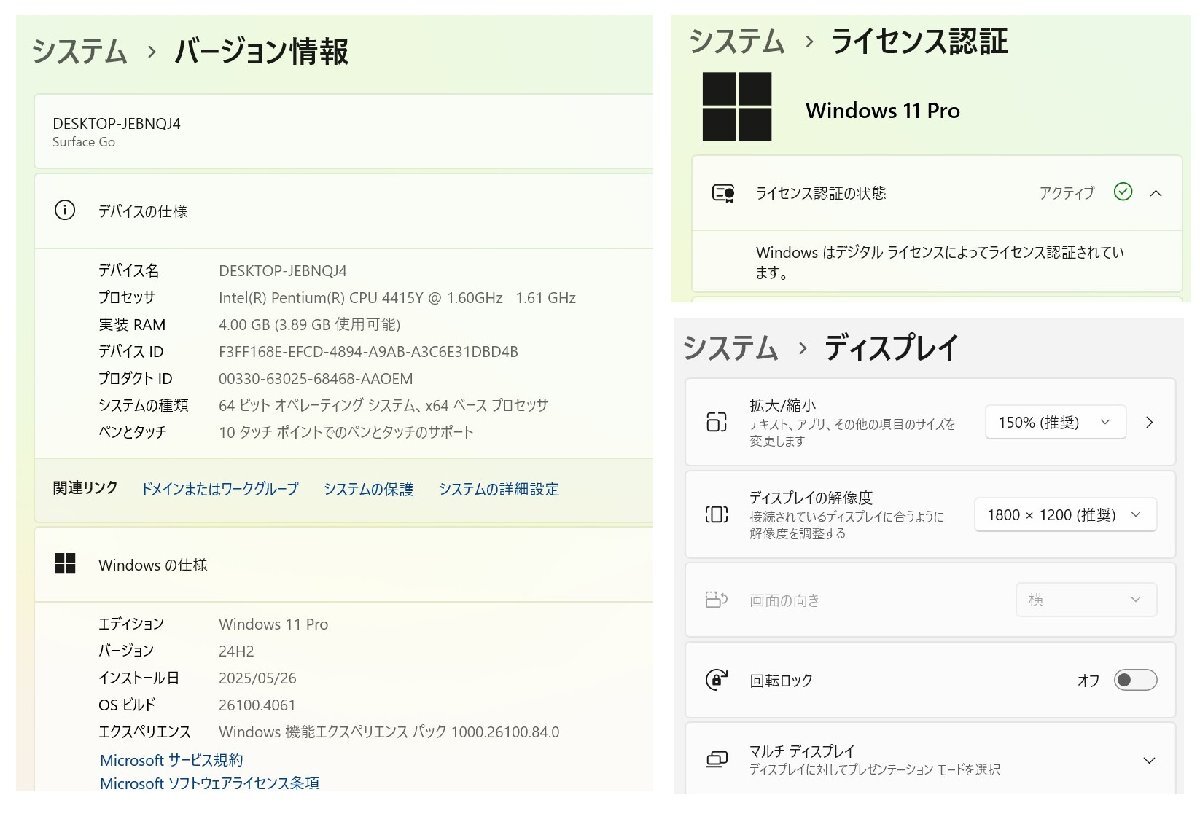Viewport: 1200px width, 819px height.
Task: Go to システム from the ライセンス認証 breadcrumb
Action: [x=736, y=41]
